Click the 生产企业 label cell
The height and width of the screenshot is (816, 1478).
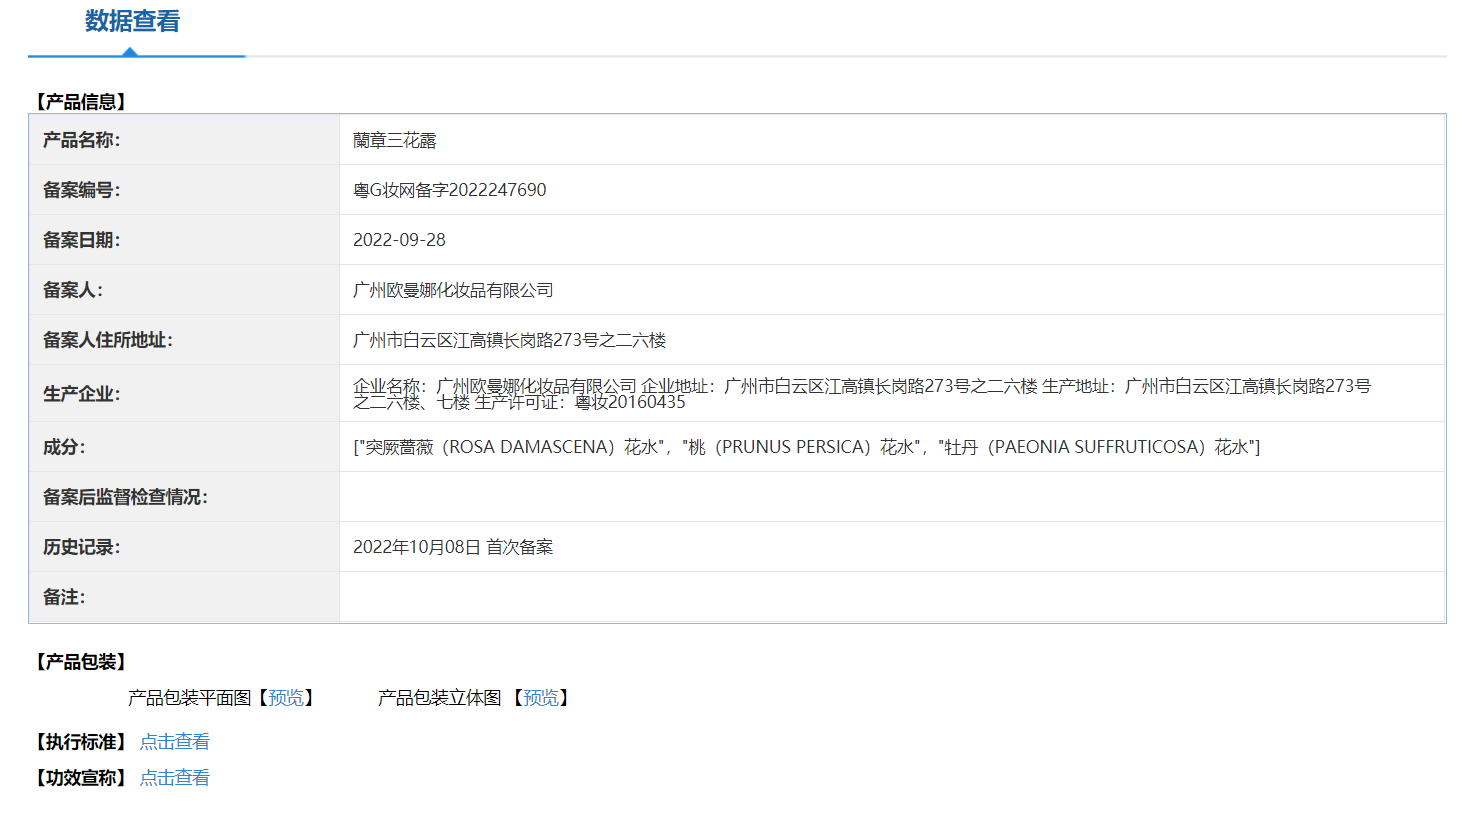[x=184, y=394]
